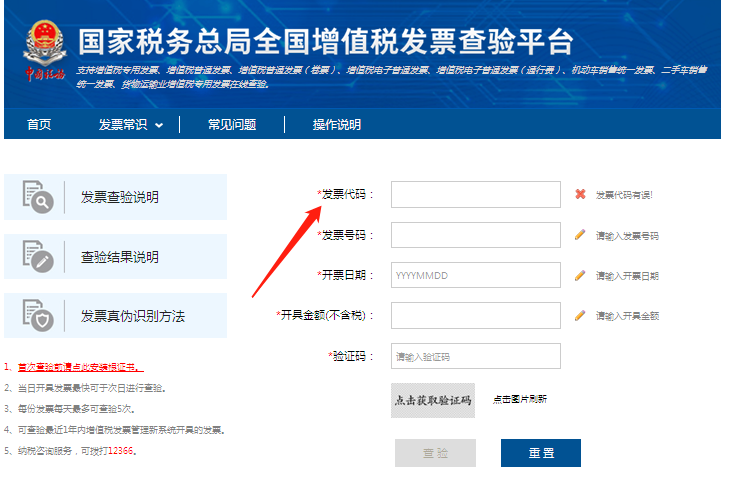Click the platform title 国家税务总局全国增值税发票查验平台
Screen dimensions: 737x501
[325, 42]
